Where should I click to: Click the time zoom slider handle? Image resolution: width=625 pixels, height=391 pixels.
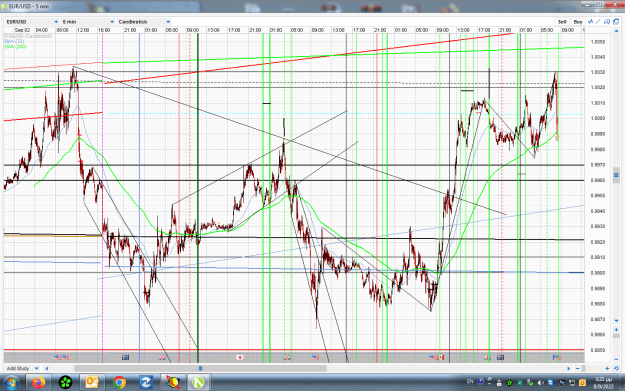click(583, 368)
